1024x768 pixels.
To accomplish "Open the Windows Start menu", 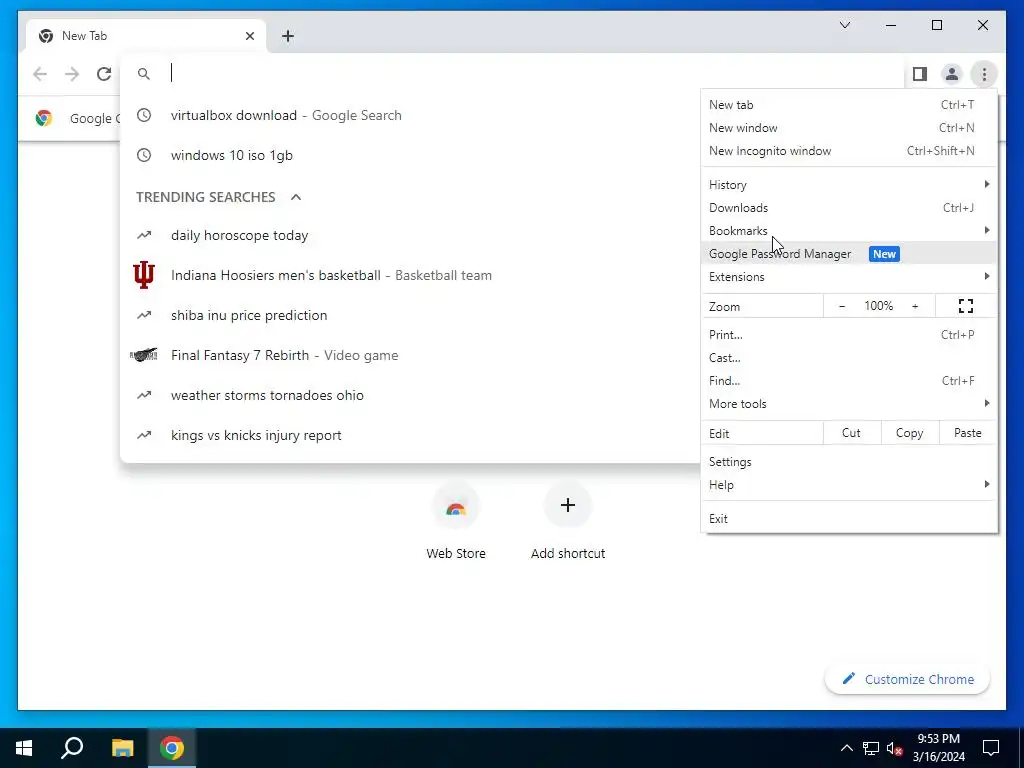I will (24, 748).
